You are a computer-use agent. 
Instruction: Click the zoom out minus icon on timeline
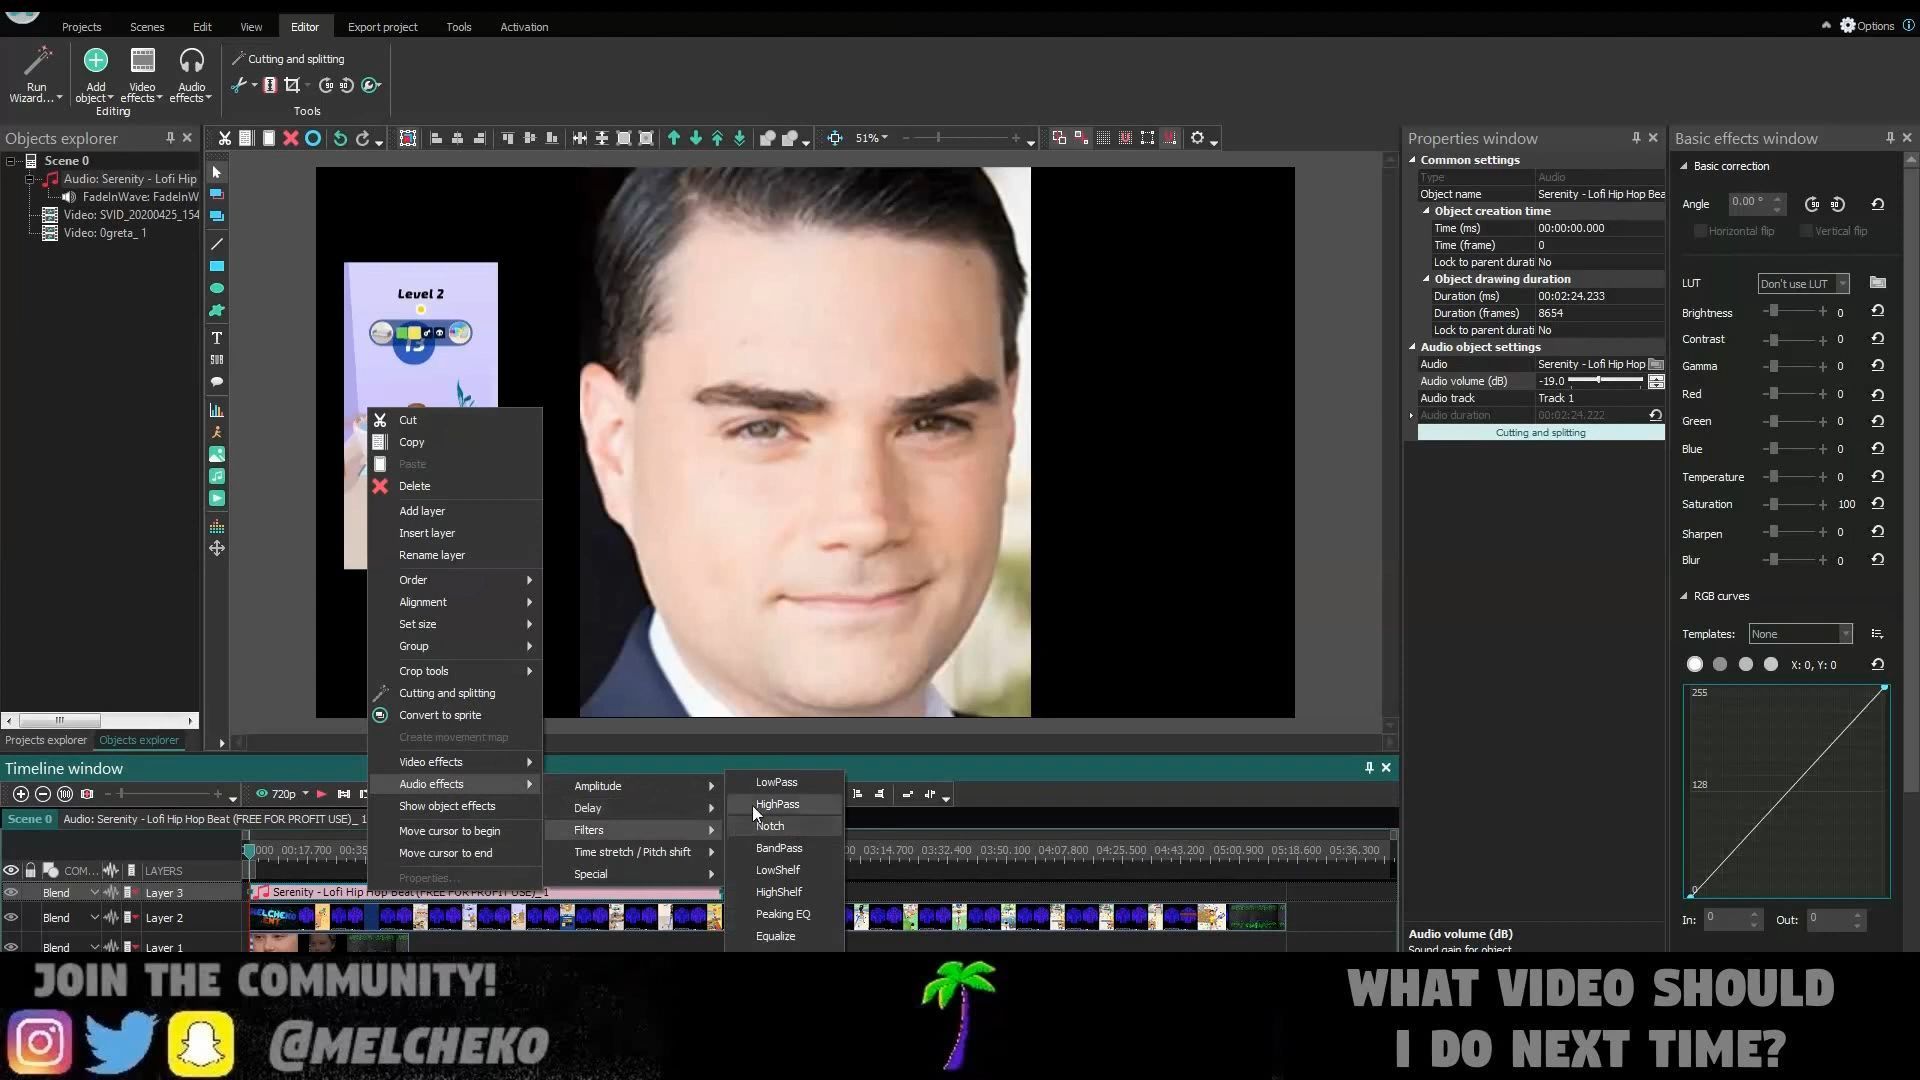click(x=42, y=794)
